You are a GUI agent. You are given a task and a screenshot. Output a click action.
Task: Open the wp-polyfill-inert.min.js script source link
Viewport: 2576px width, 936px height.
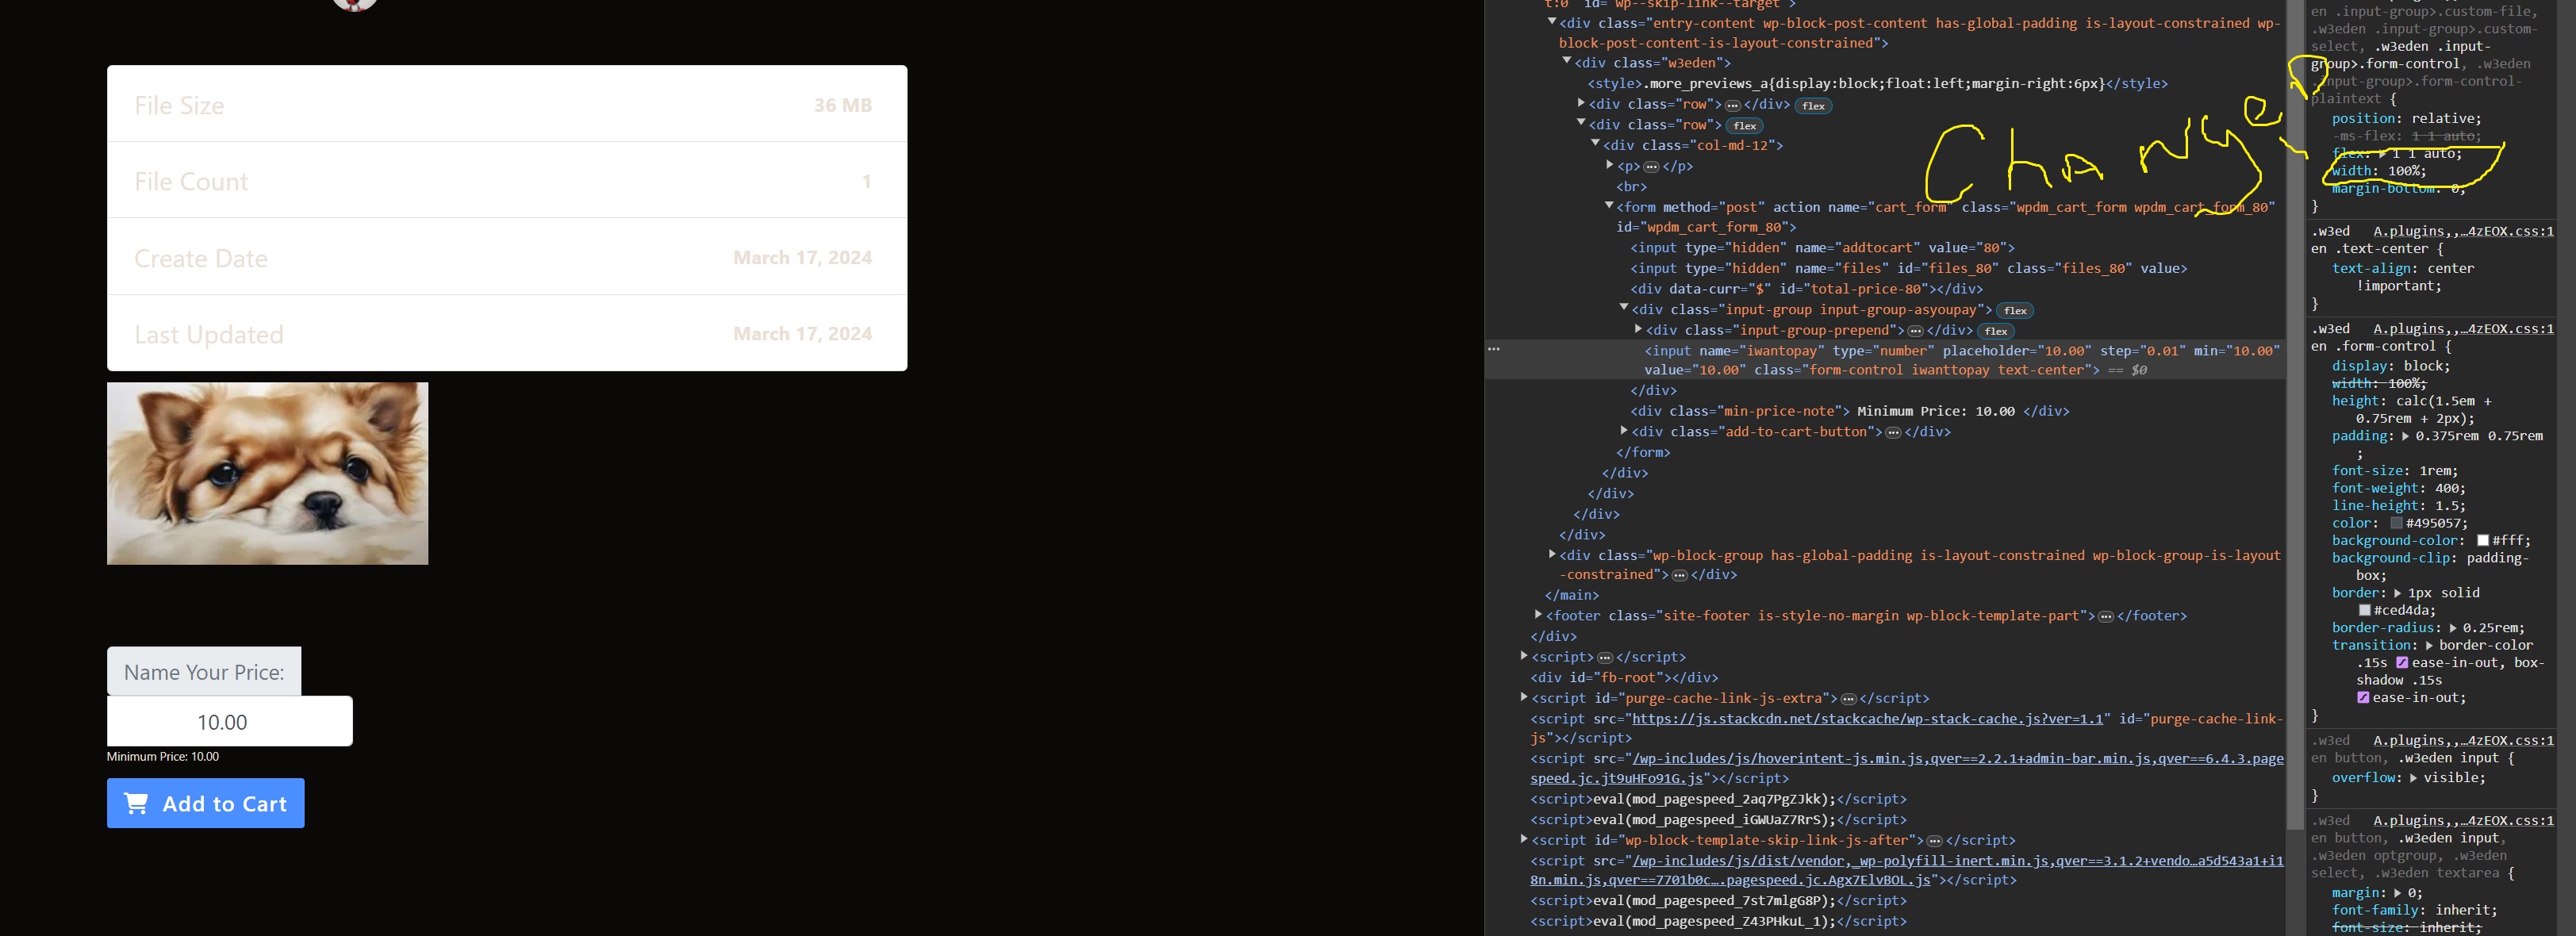pos(1907,871)
